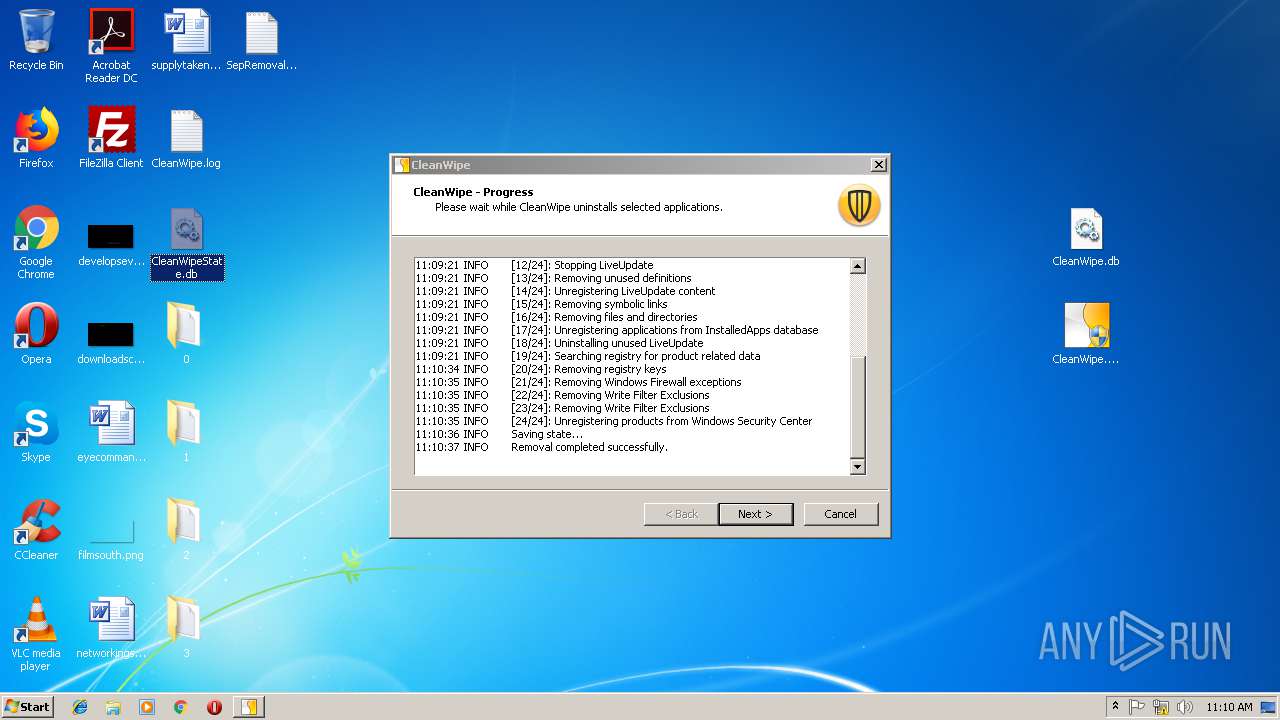Close the CleanWipe window

point(878,165)
